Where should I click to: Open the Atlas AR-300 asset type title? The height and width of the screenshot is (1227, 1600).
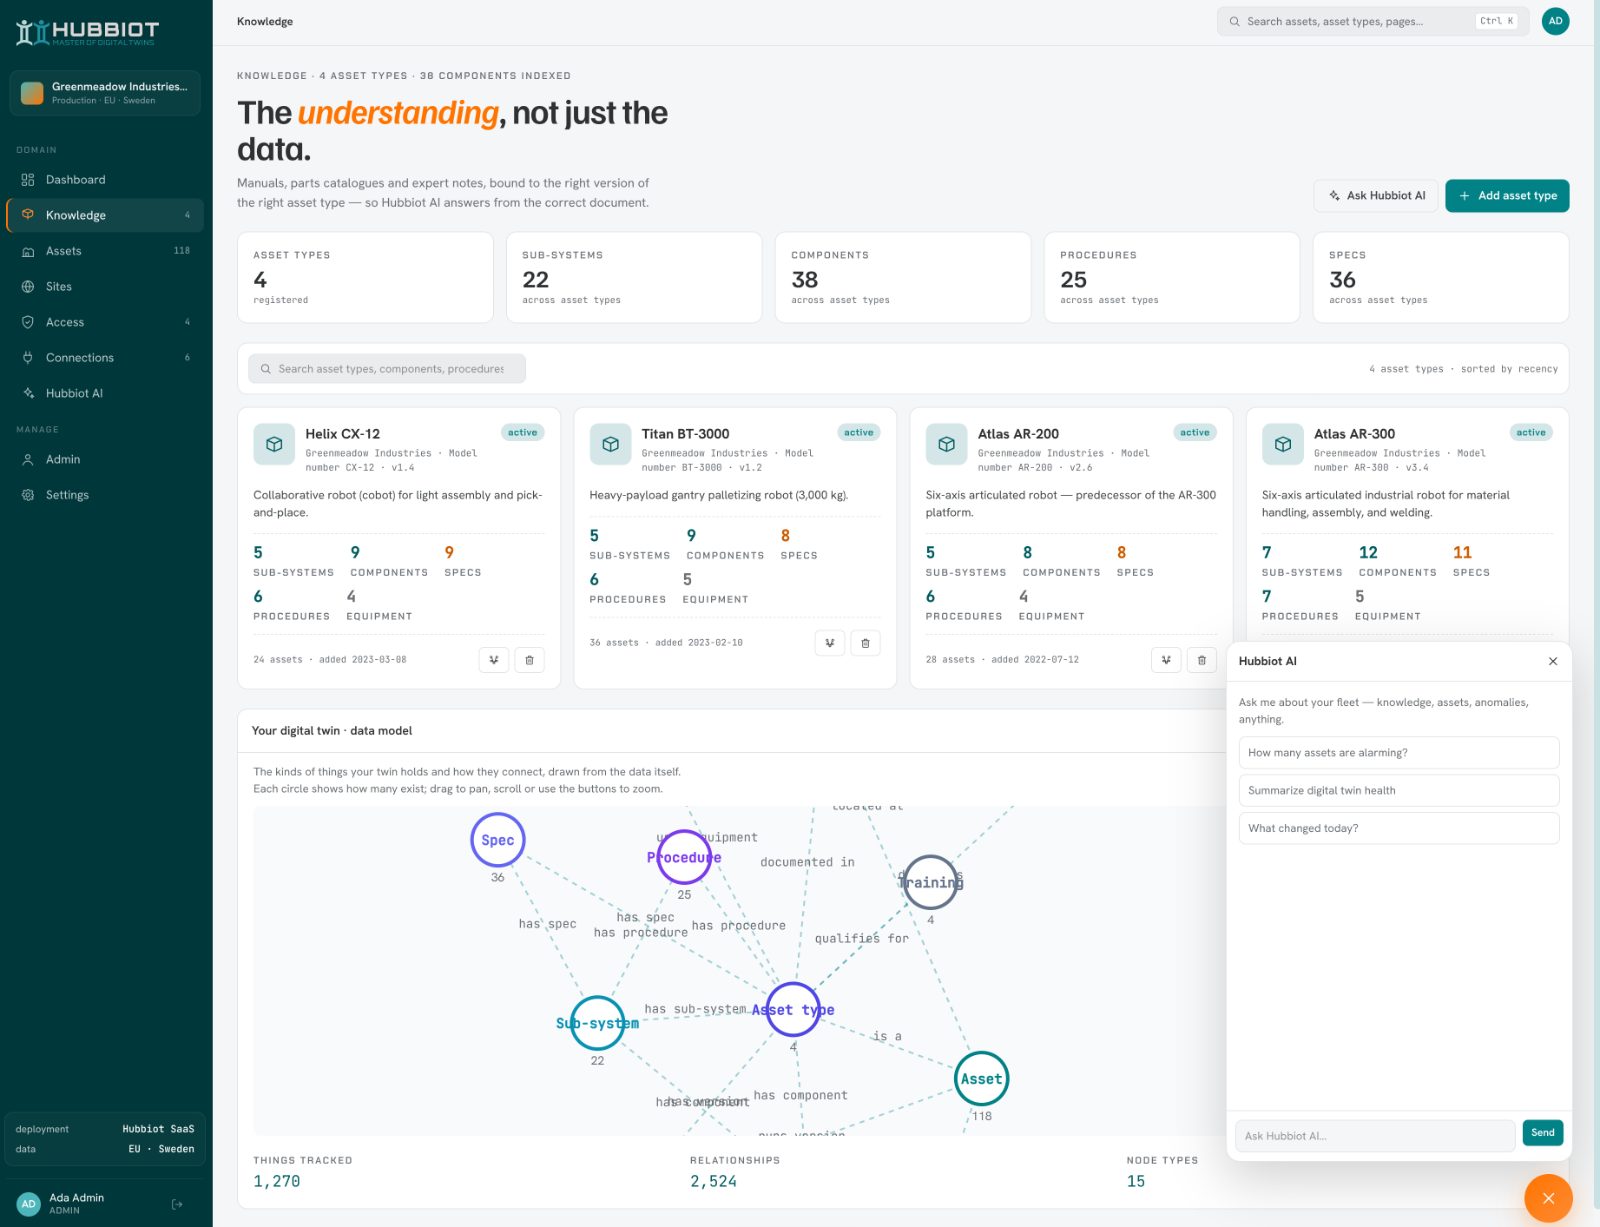coord(1354,434)
